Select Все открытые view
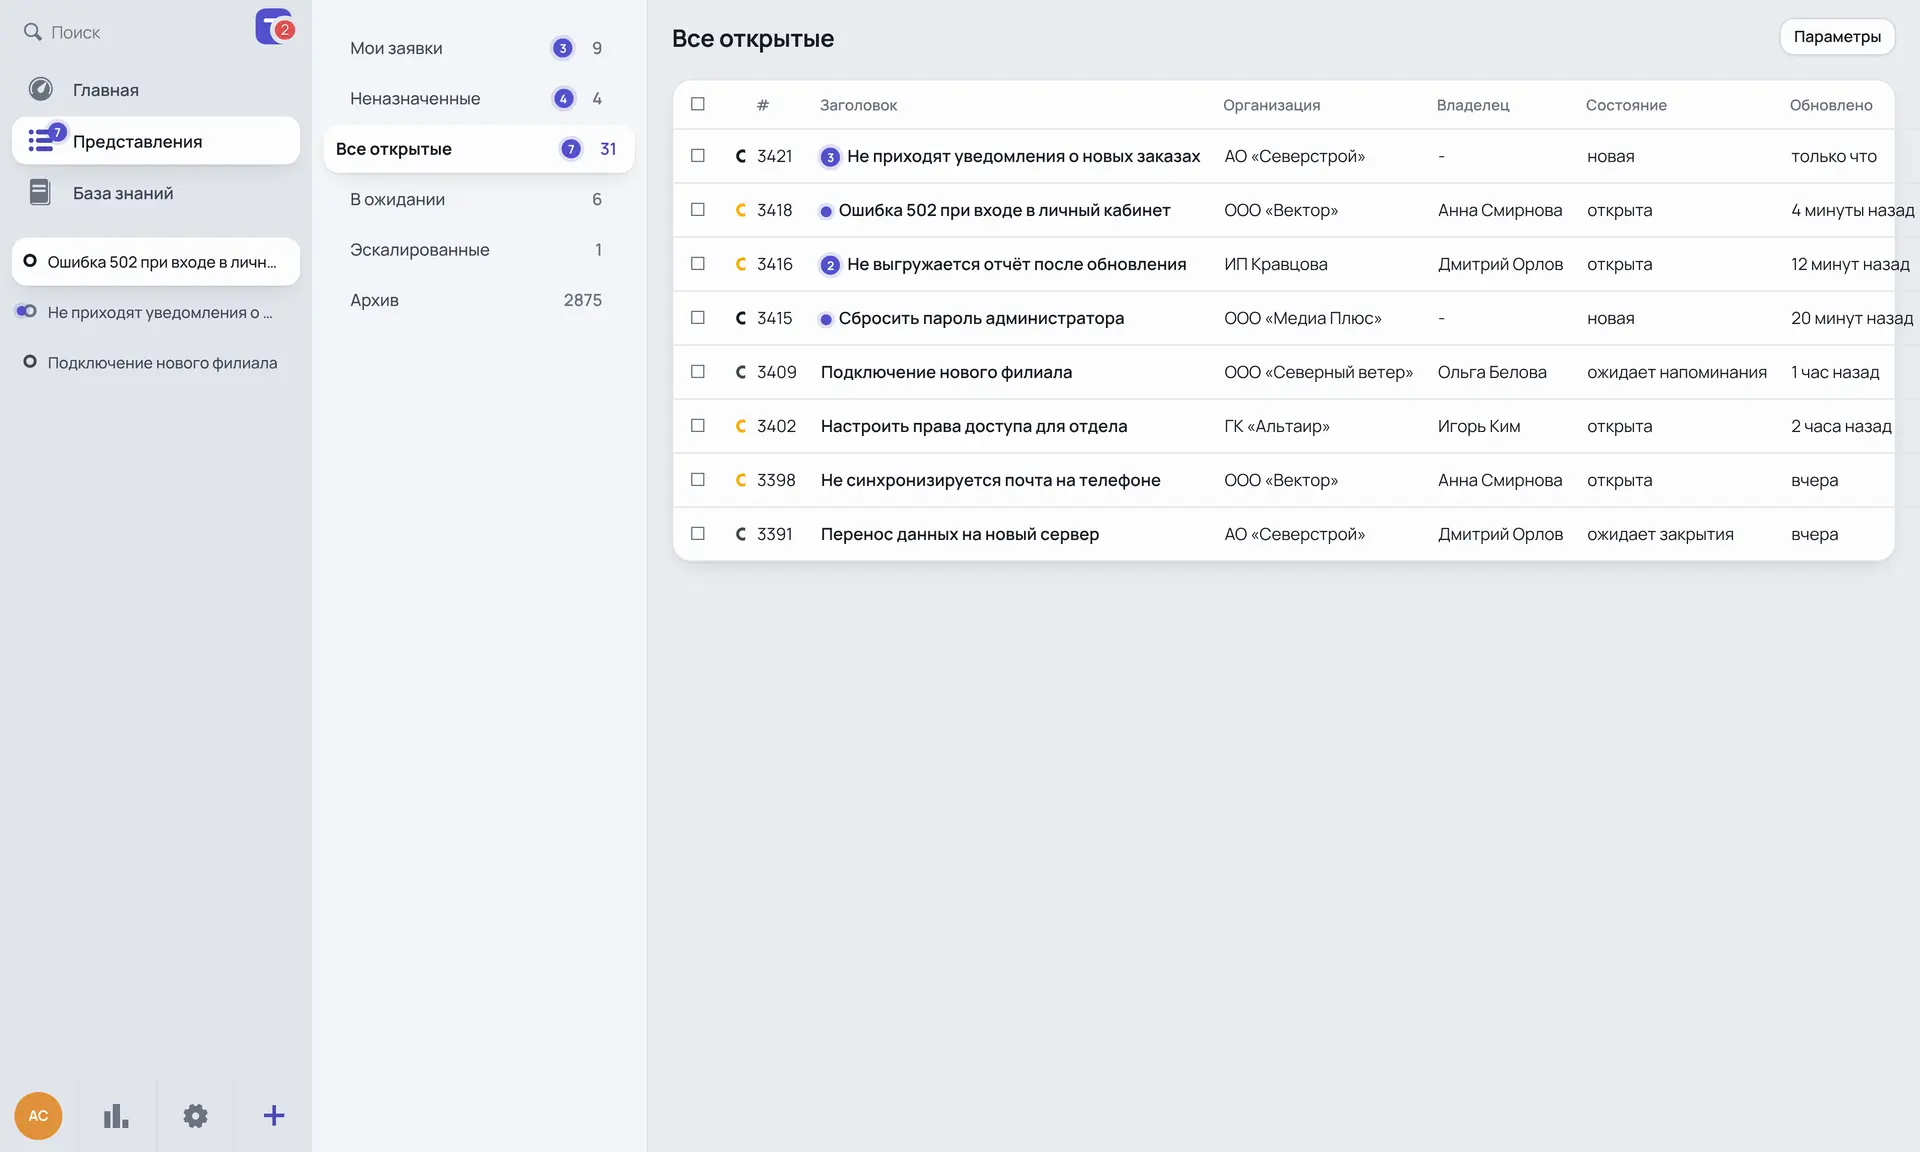Viewport: 1920px width, 1152px height. 479,149
